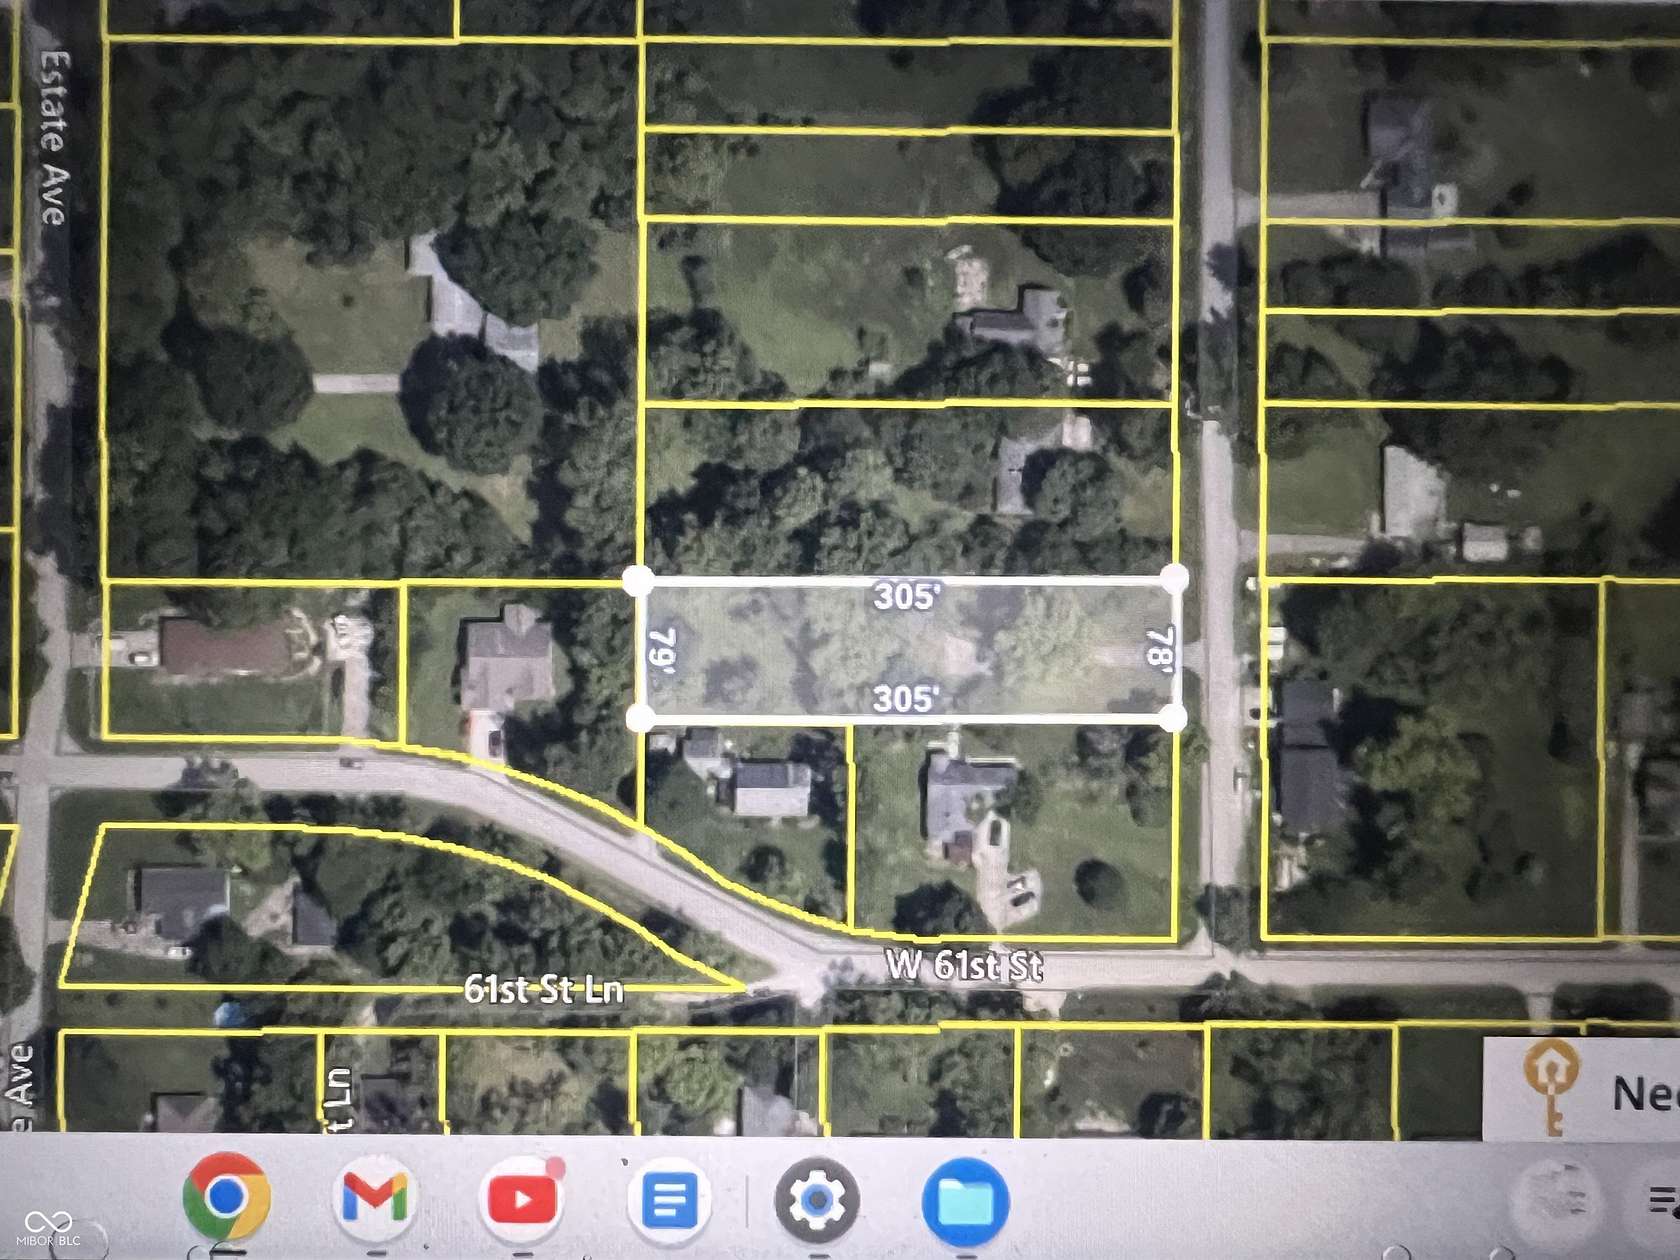Click the '78'' east side dimension label
This screenshot has height=1260, width=1680.
click(1158, 647)
